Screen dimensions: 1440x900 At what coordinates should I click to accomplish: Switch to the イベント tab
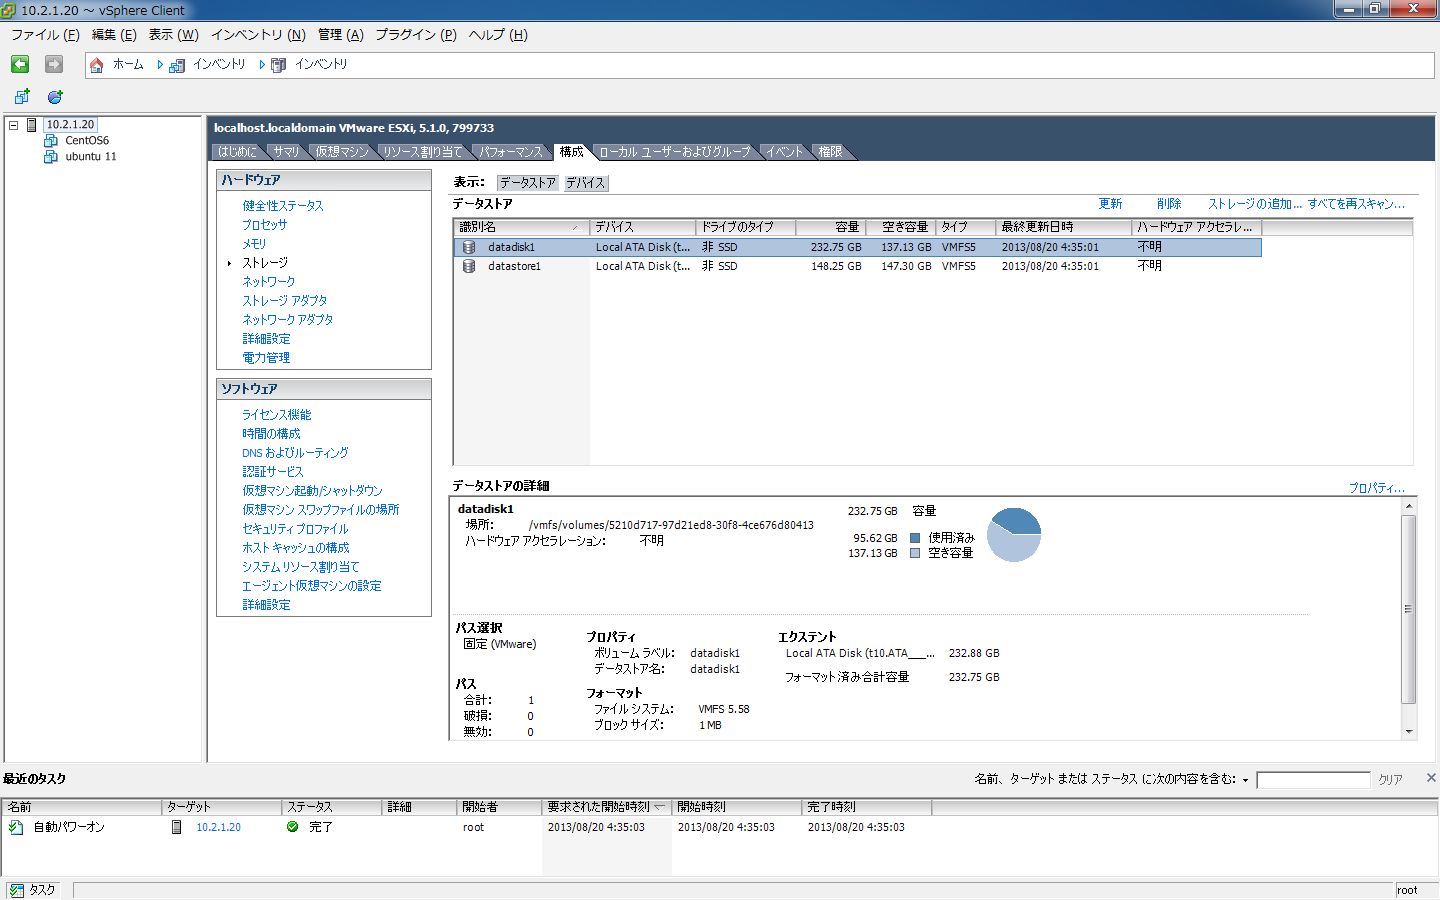pyautogui.click(x=785, y=152)
